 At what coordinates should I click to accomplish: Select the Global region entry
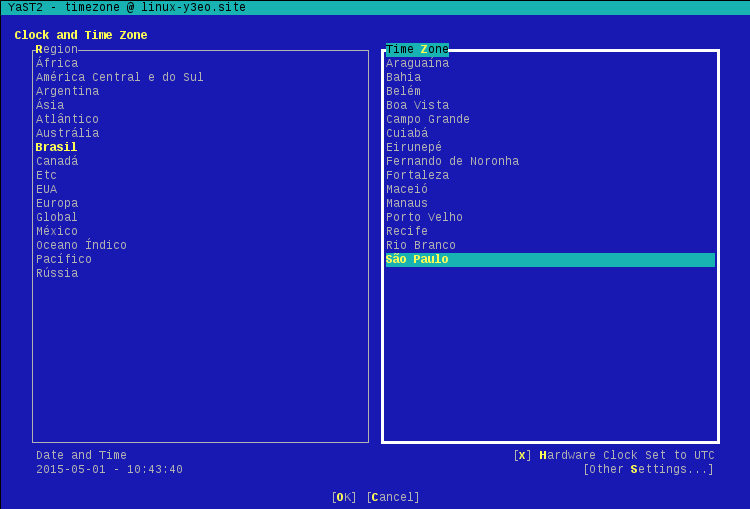pos(57,217)
